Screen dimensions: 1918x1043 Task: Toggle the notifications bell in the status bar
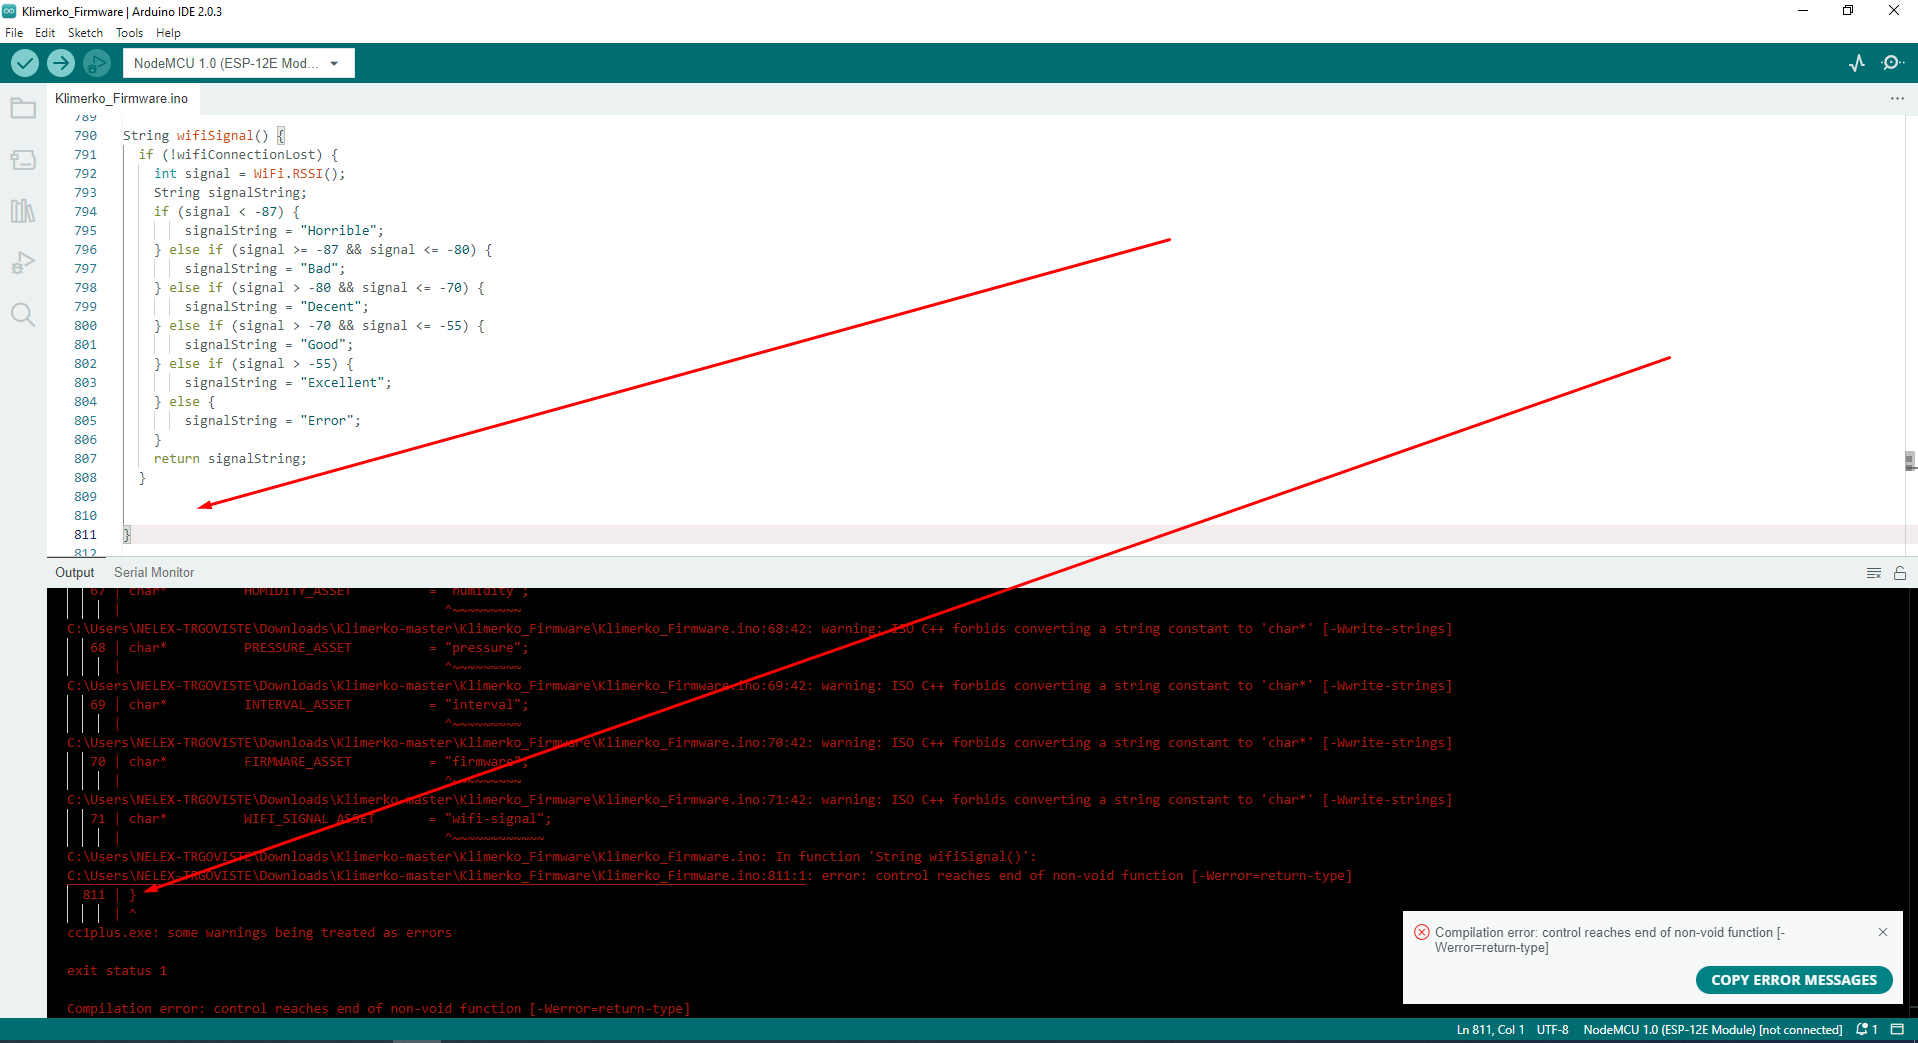pos(1864,1029)
